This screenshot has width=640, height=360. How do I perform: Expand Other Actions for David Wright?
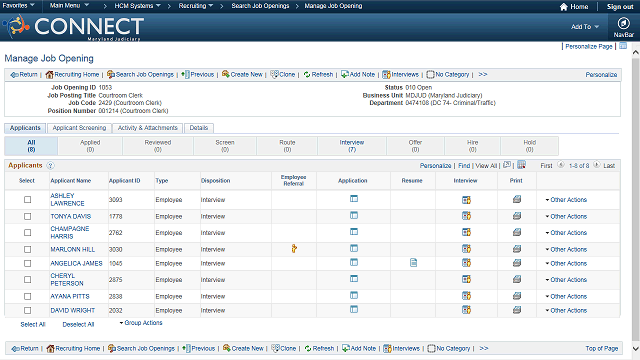point(566,311)
